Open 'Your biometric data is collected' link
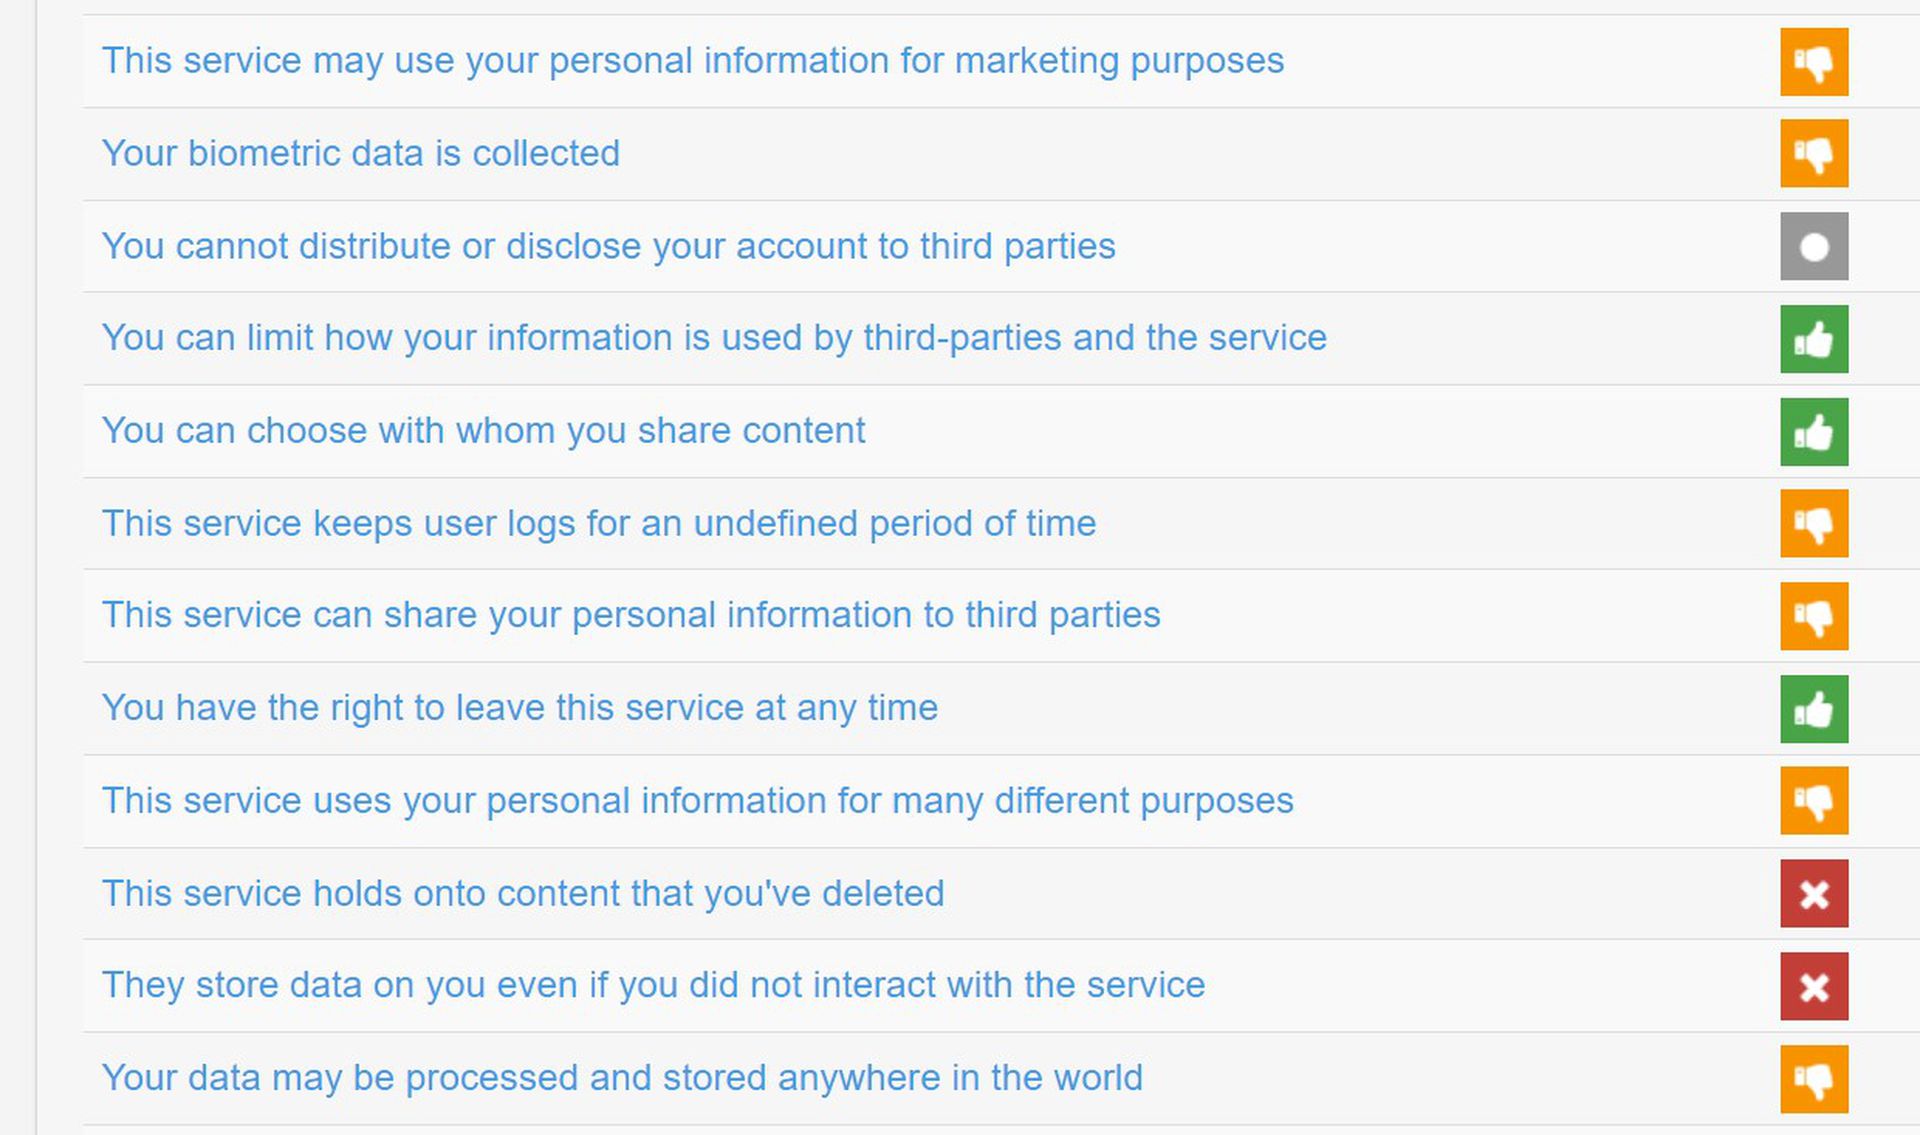Screen dimensions: 1920x1135 click(x=361, y=153)
